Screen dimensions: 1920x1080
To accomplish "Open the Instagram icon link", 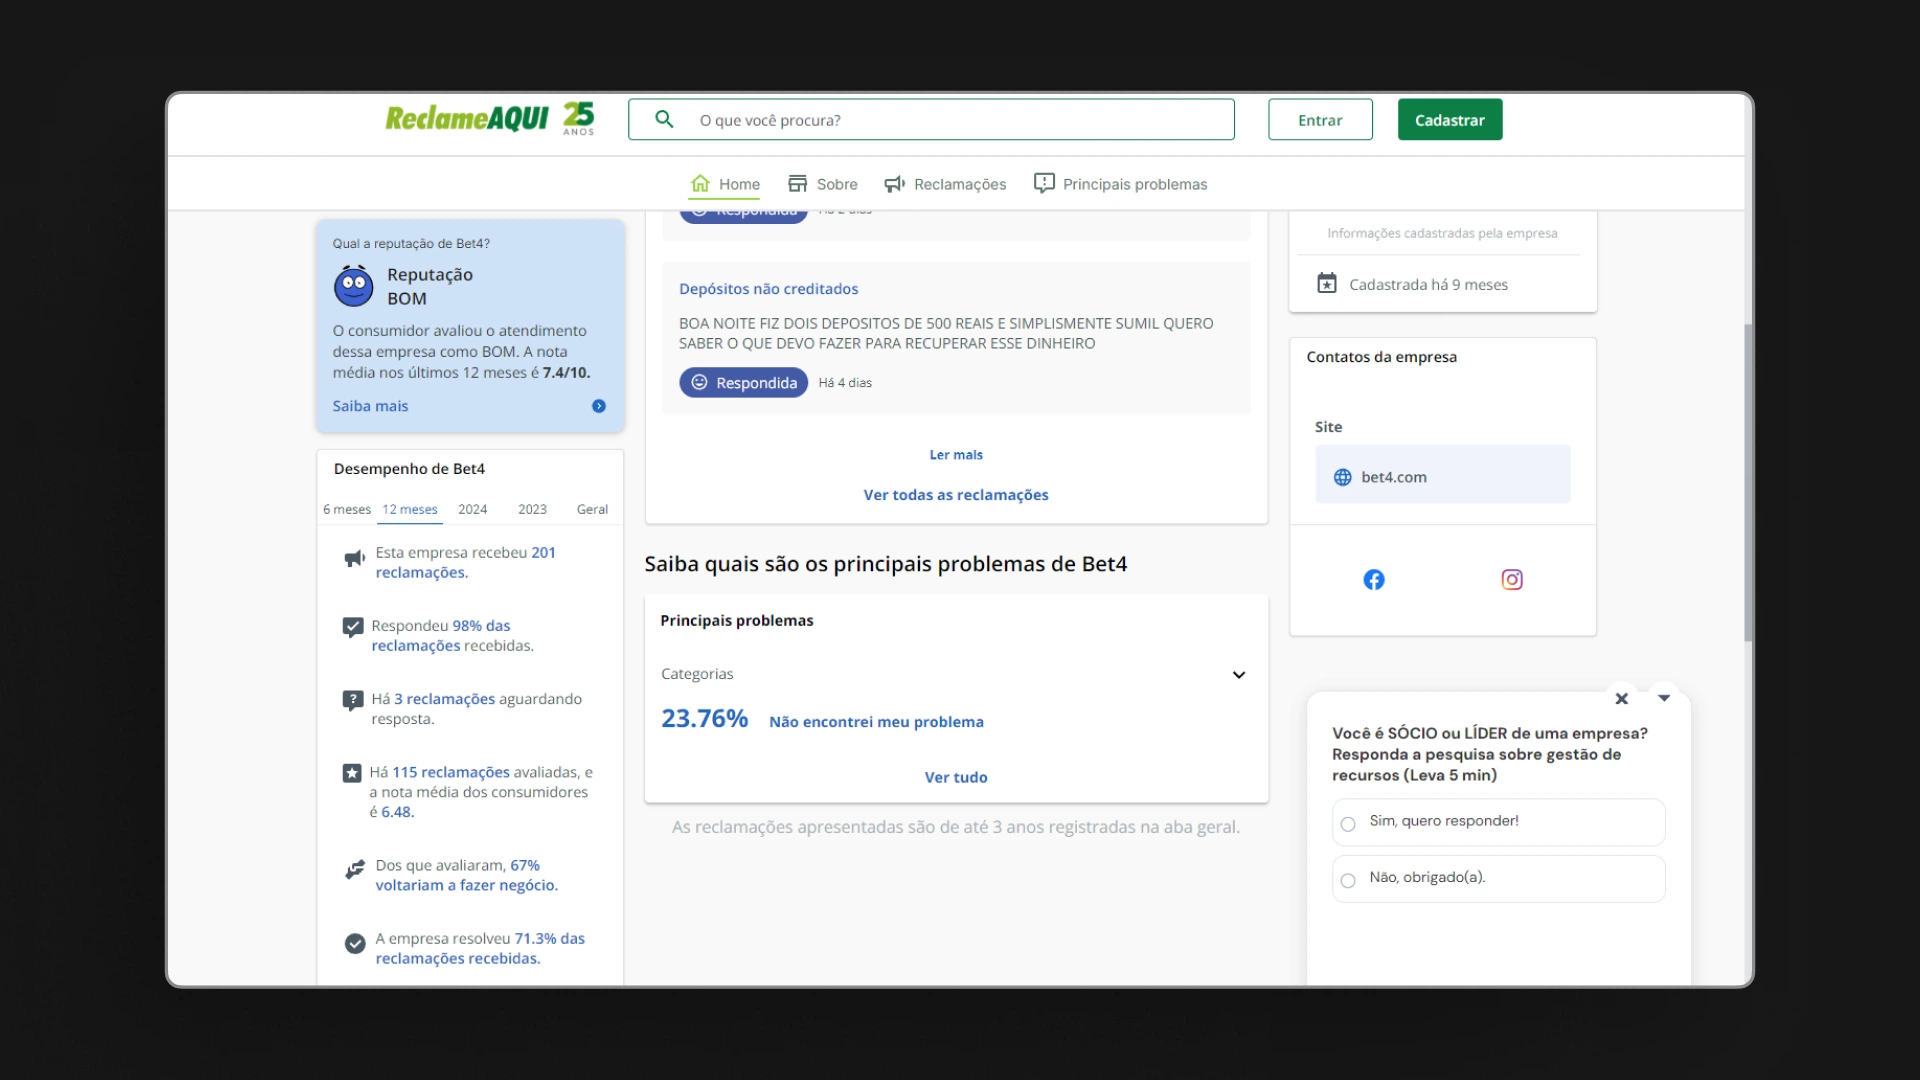I will point(1512,580).
